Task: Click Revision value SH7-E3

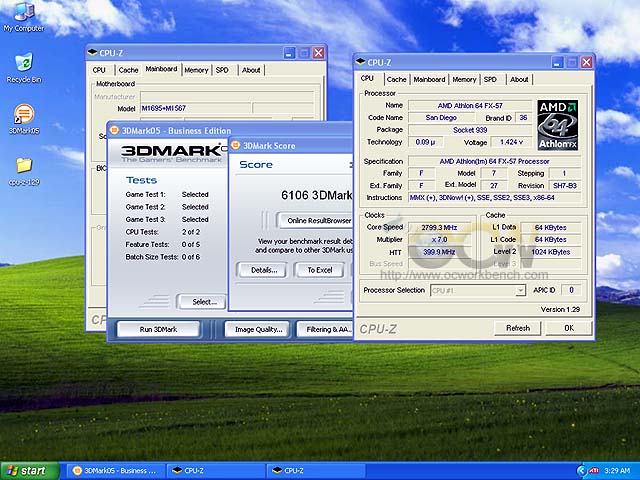Action: point(564,185)
